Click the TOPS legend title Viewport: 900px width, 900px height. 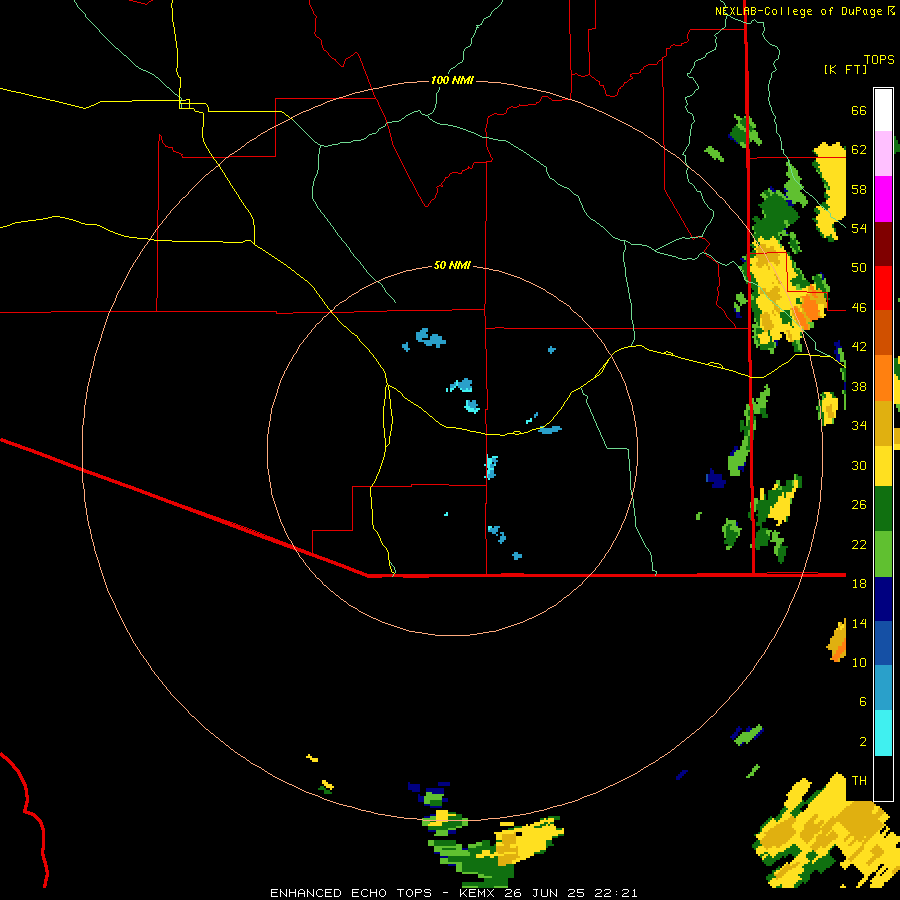click(879, 59)
